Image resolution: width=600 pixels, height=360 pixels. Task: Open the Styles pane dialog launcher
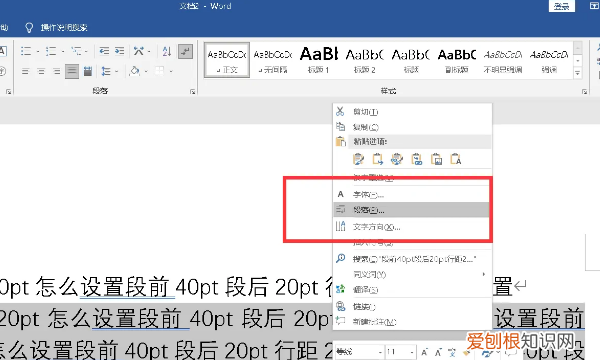(x=584, y=91)
